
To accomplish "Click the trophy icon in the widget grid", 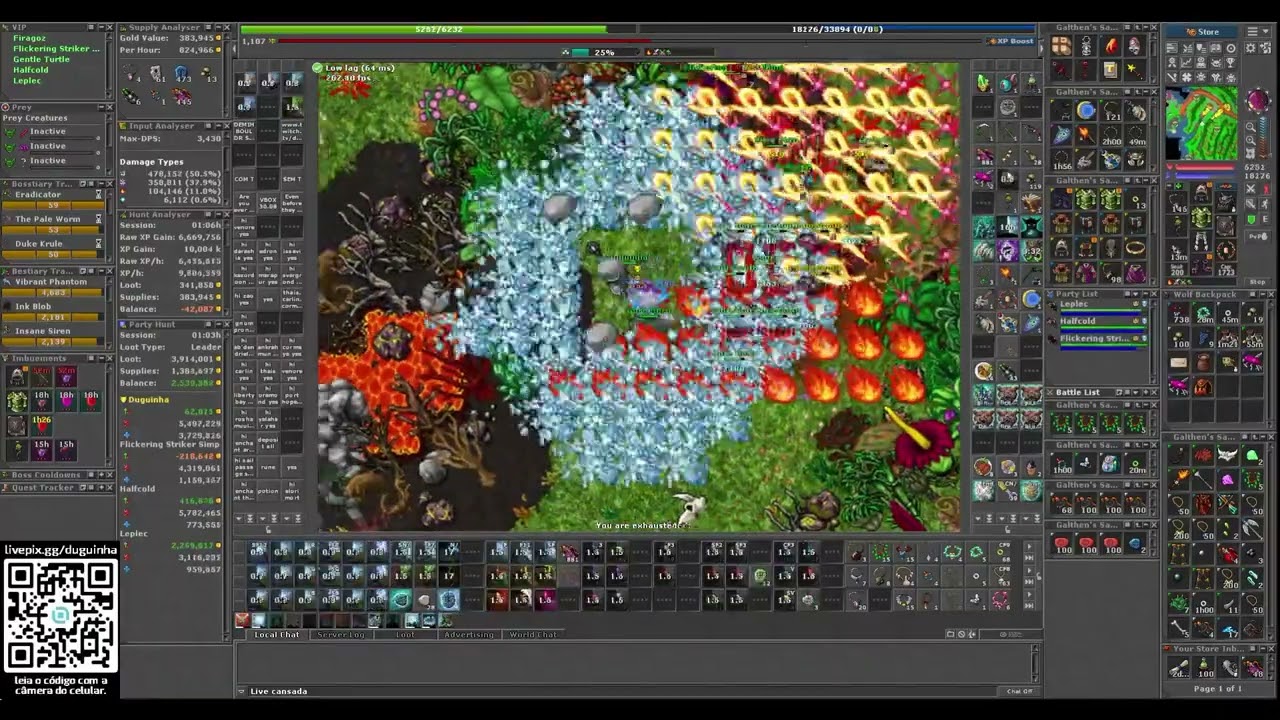I will click(x=1231, y=62).
